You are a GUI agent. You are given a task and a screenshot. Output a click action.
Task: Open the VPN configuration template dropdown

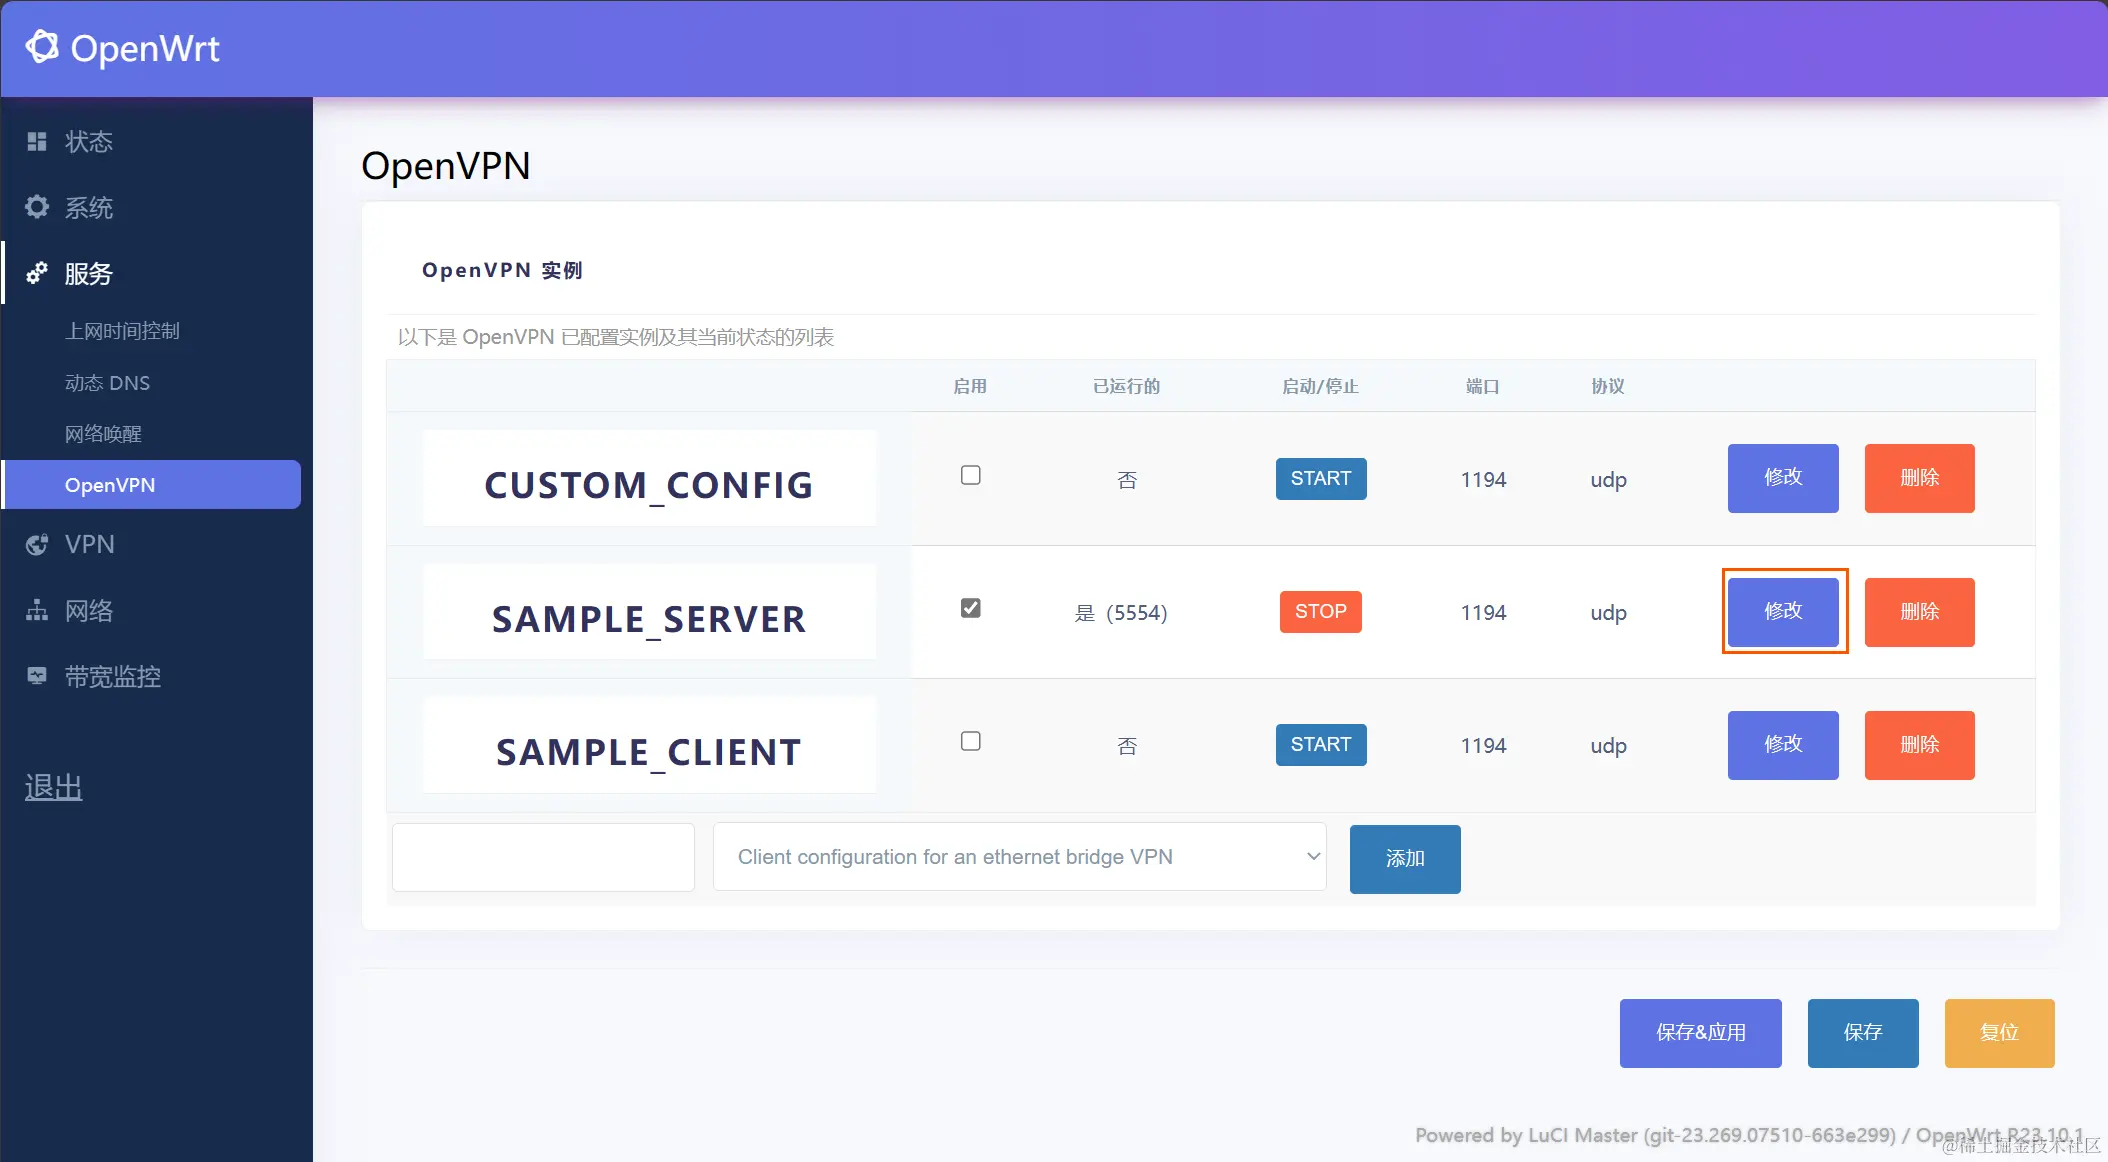coord(1019,857)
